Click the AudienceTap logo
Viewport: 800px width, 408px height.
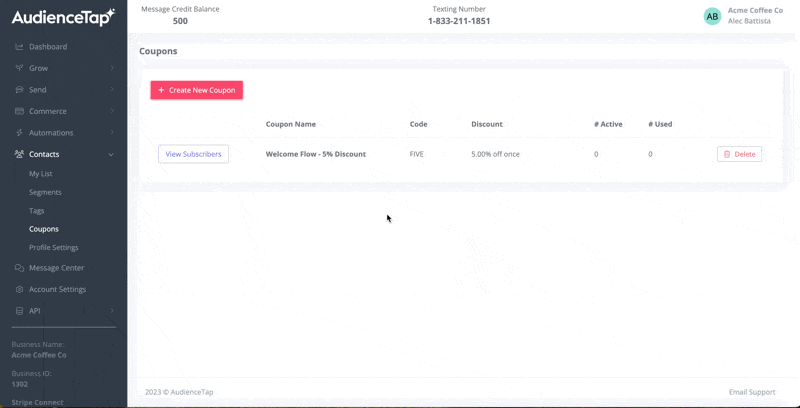pyautogui.click(x=63, y=17)
